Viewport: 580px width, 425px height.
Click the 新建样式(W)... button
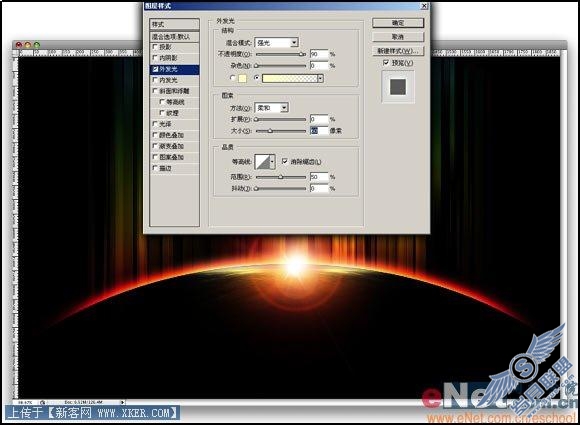[x=398, y=51]
